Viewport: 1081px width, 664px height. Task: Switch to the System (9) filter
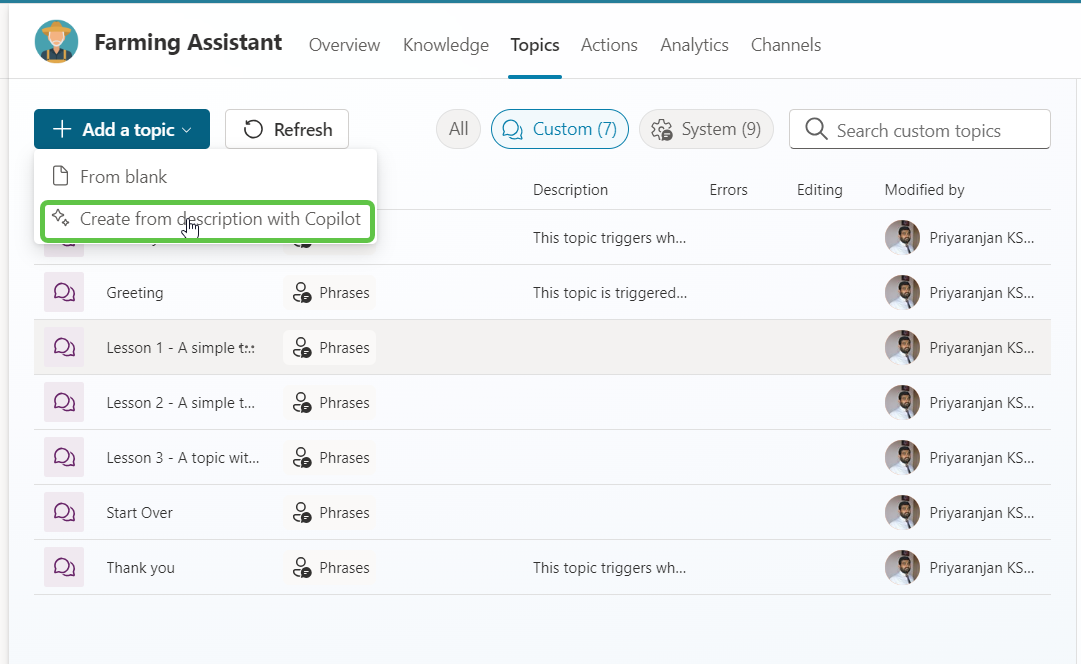click(706, 129)
